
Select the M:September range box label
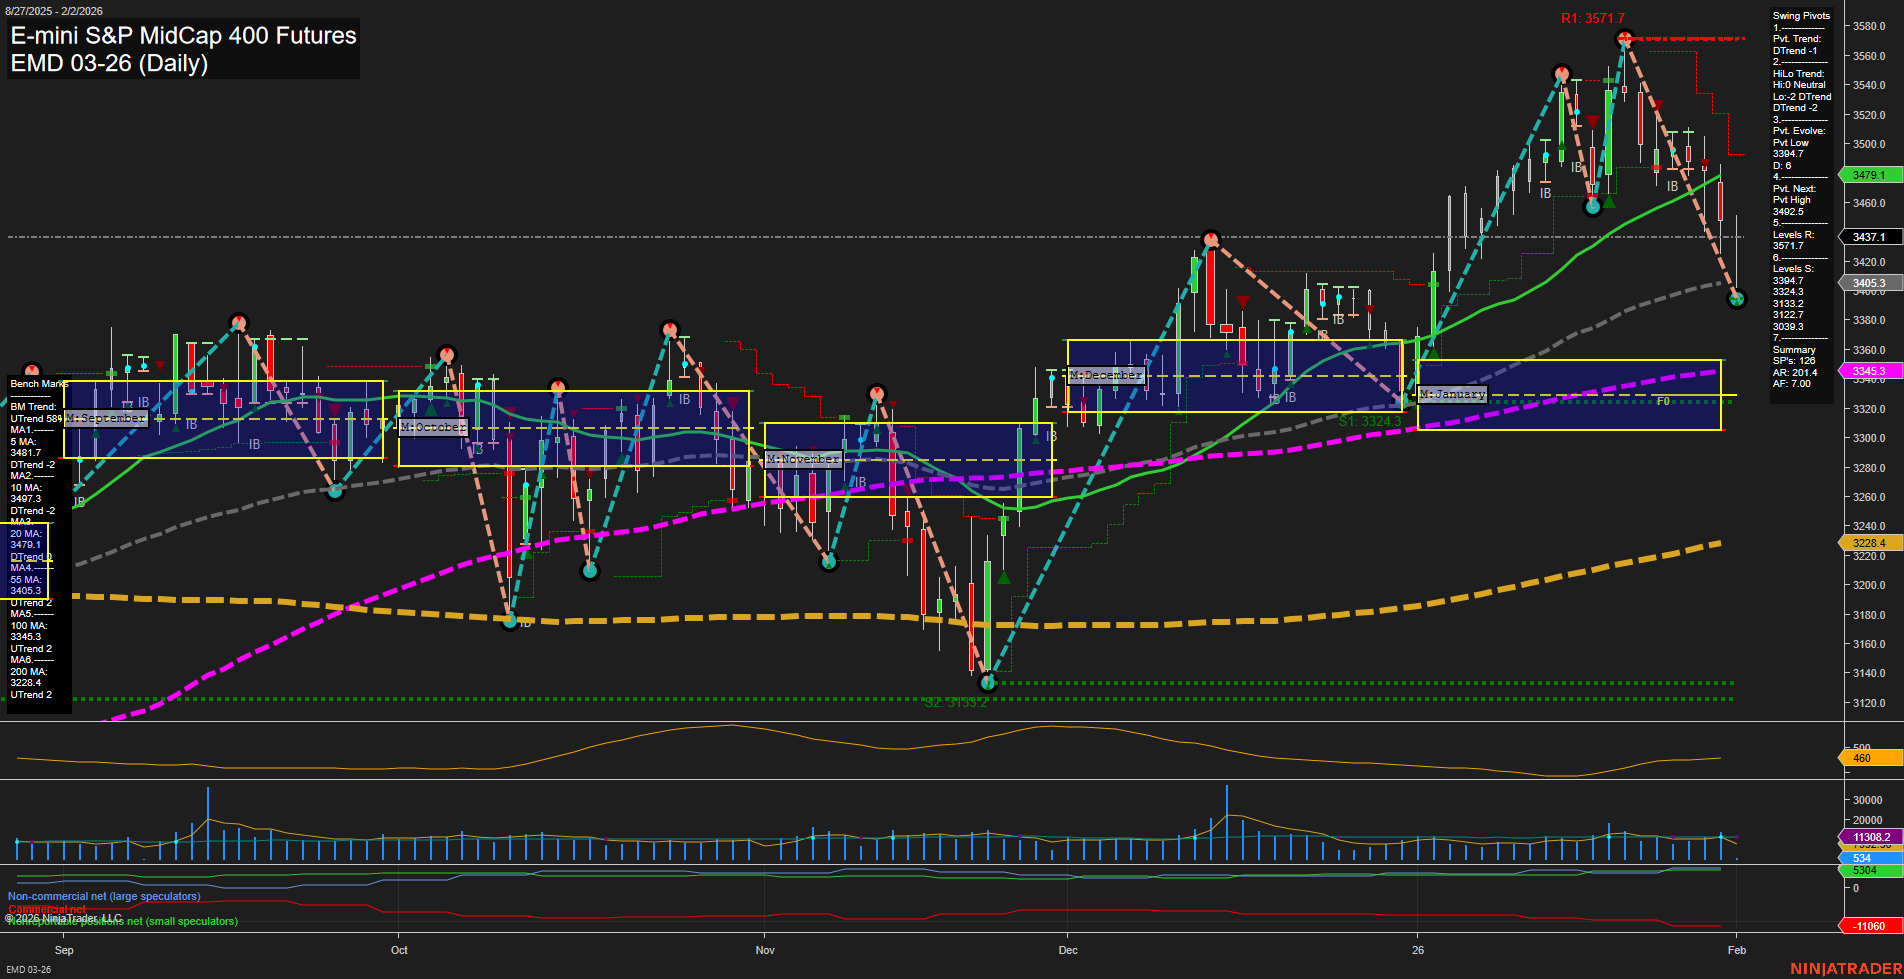click(x=104, y=419)
